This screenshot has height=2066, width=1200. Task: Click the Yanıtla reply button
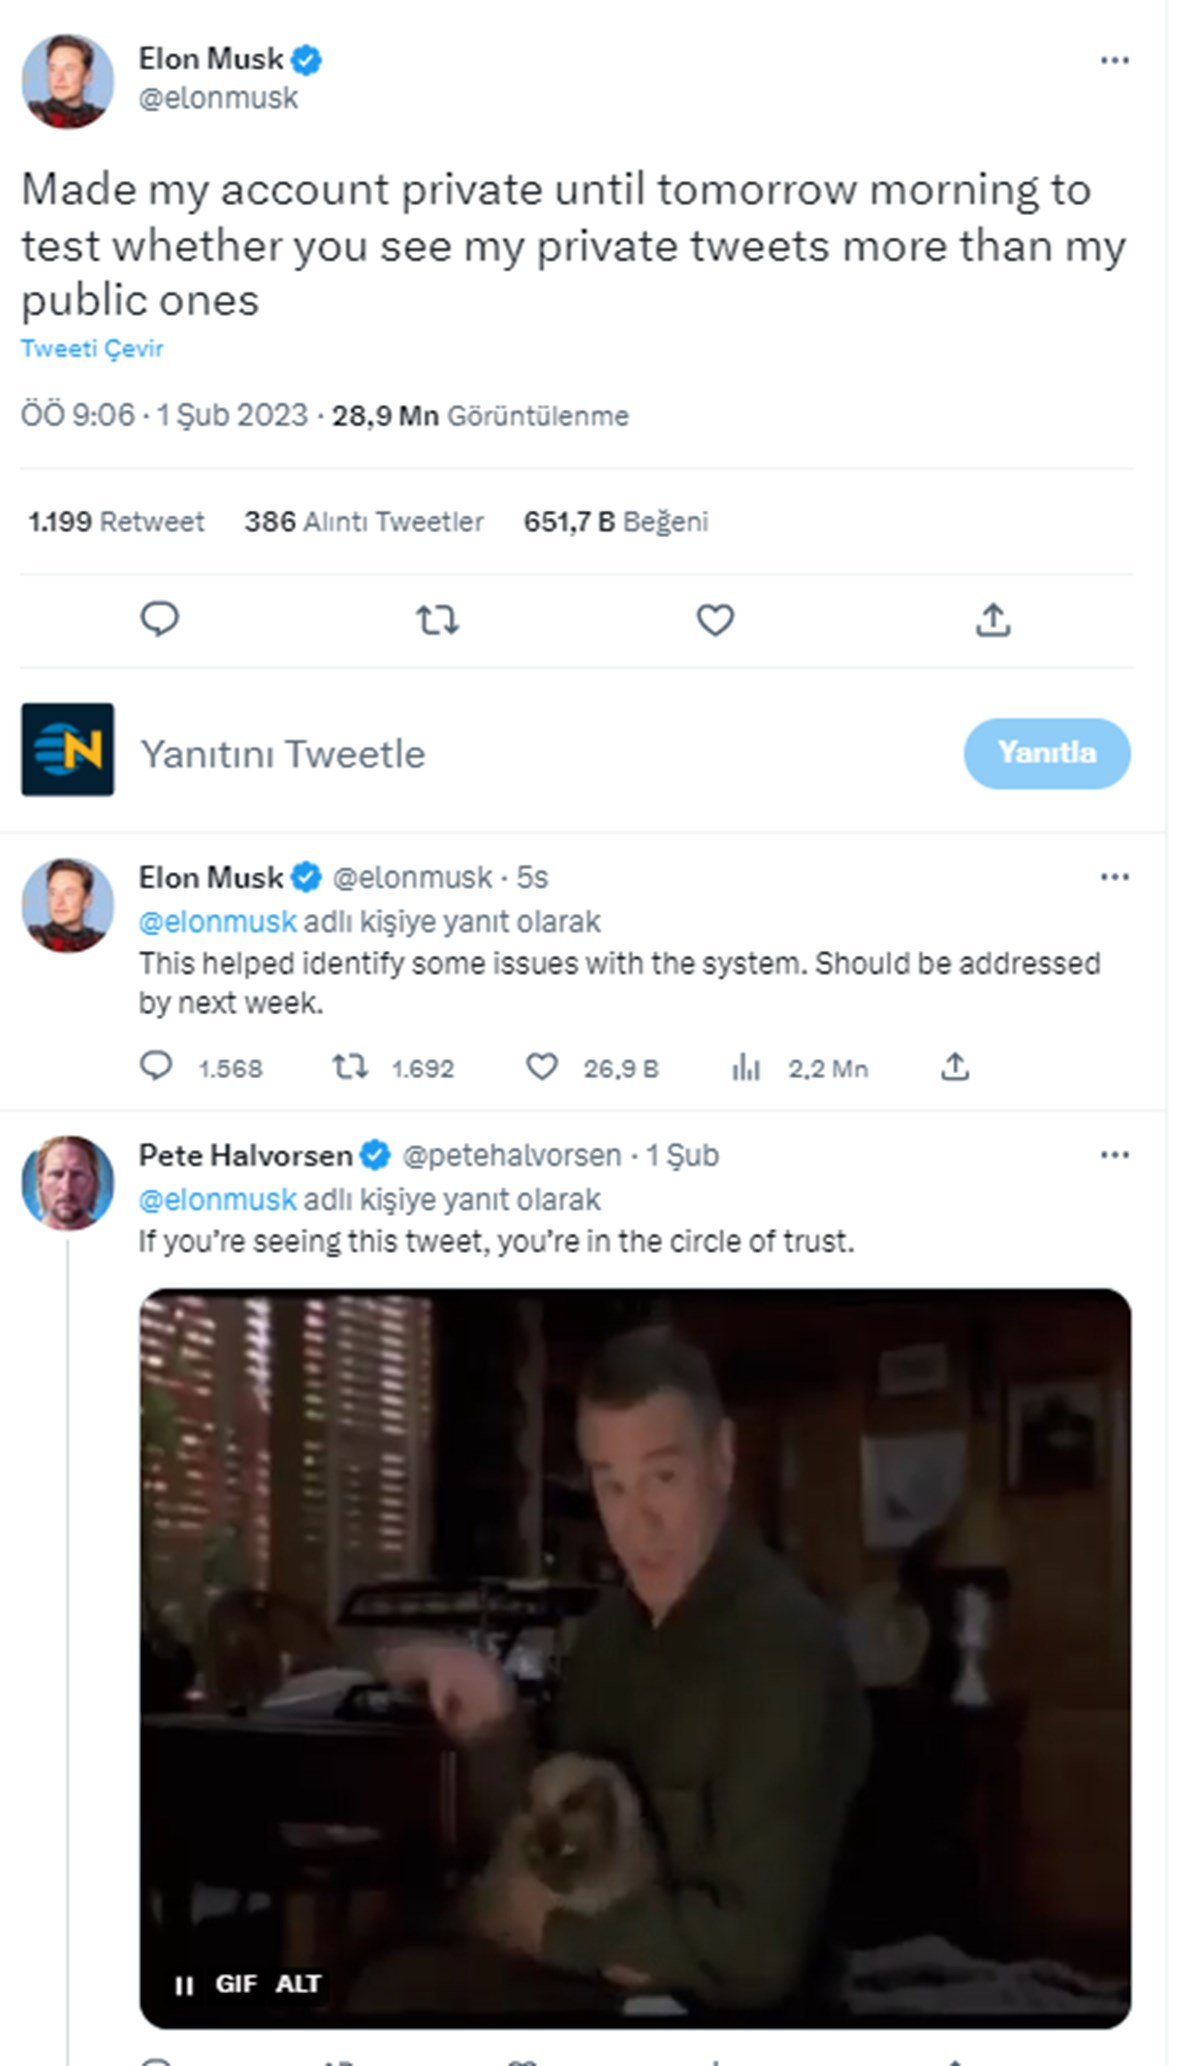point(1047,753)
